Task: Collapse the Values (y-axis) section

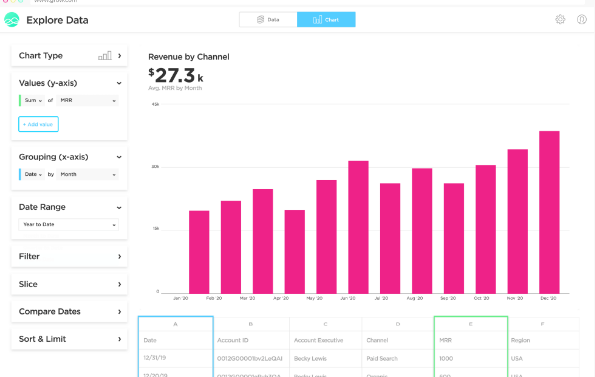Action: point(119,83)
